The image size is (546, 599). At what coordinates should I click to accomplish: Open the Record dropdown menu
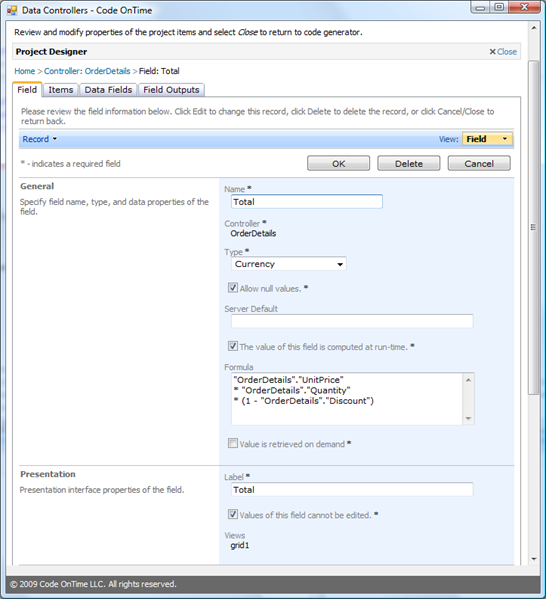tap(39, 139)
